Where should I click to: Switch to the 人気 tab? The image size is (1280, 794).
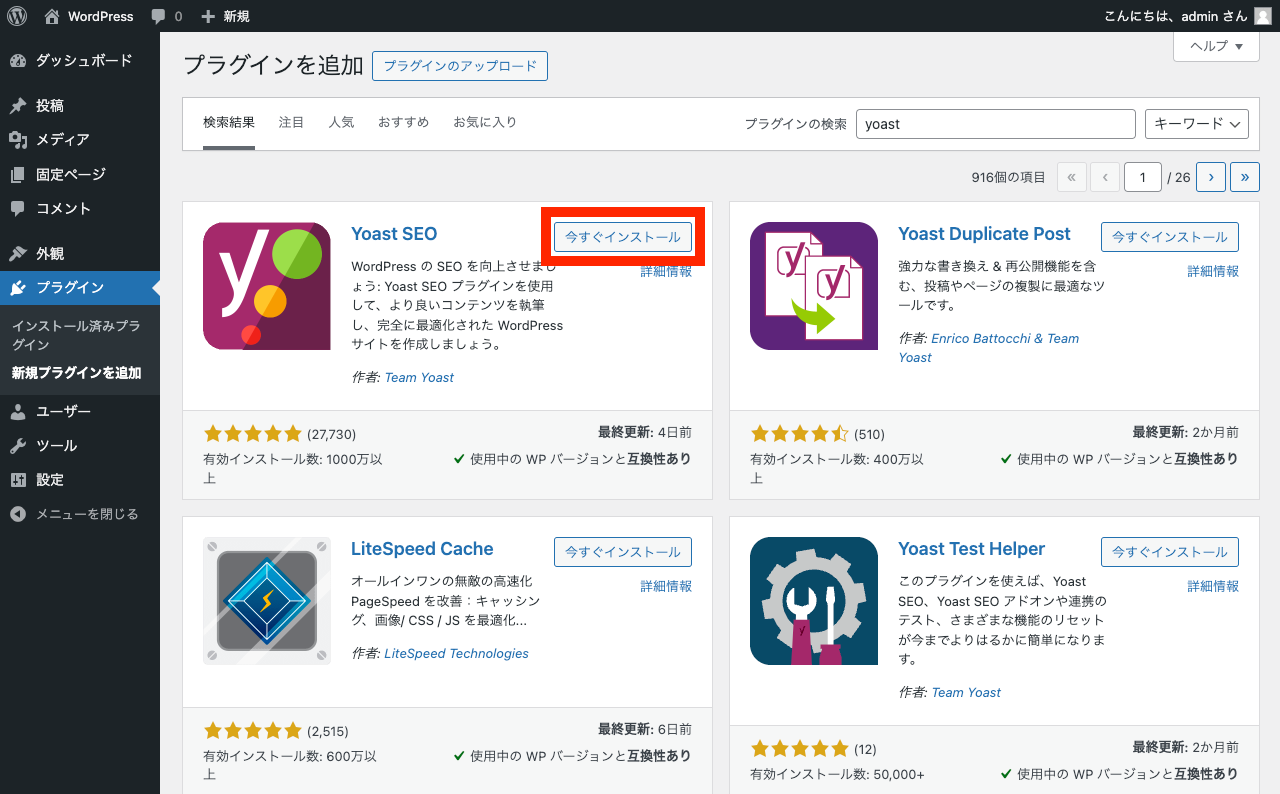point(342,123)
